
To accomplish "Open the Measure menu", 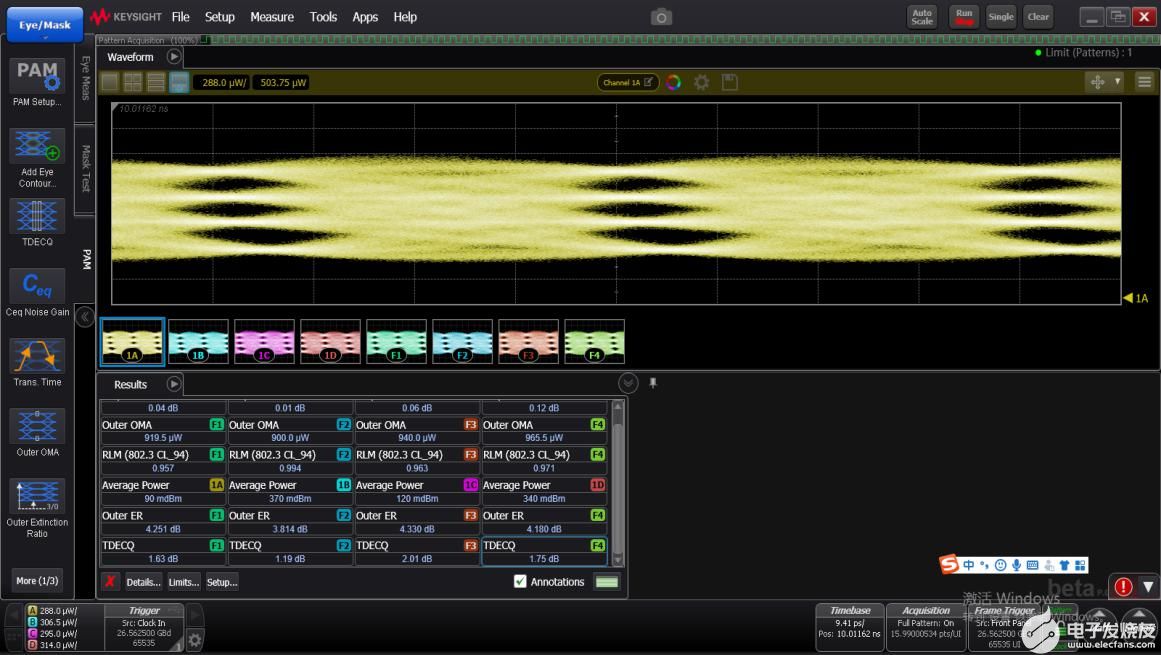I will (271, 17).
